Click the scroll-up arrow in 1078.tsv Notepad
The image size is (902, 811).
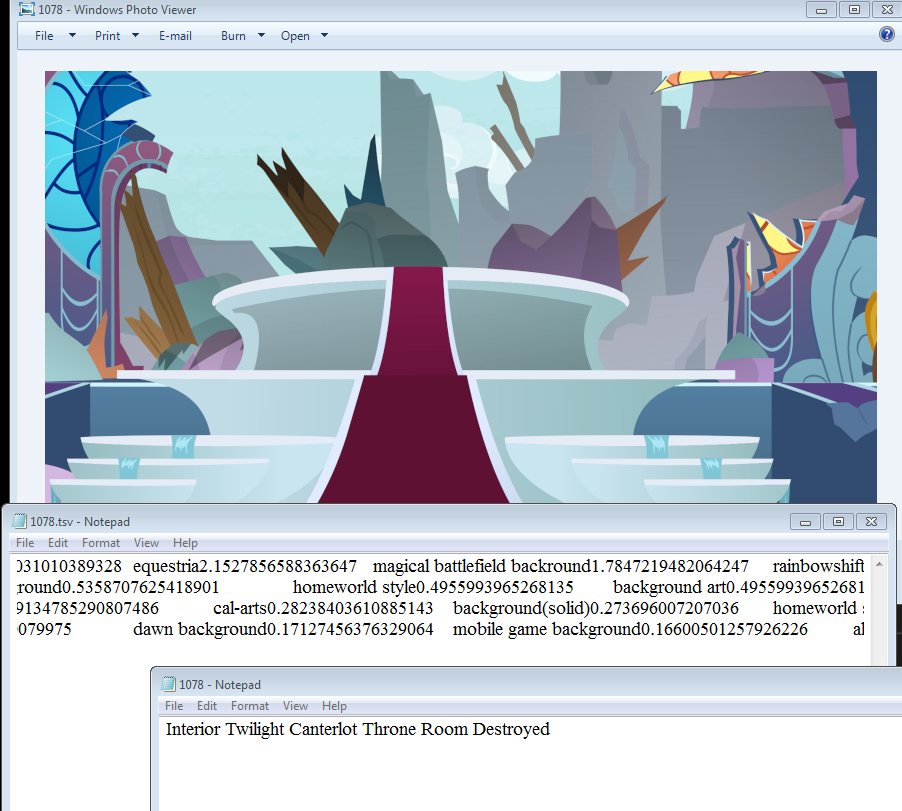tap(879, 565)
